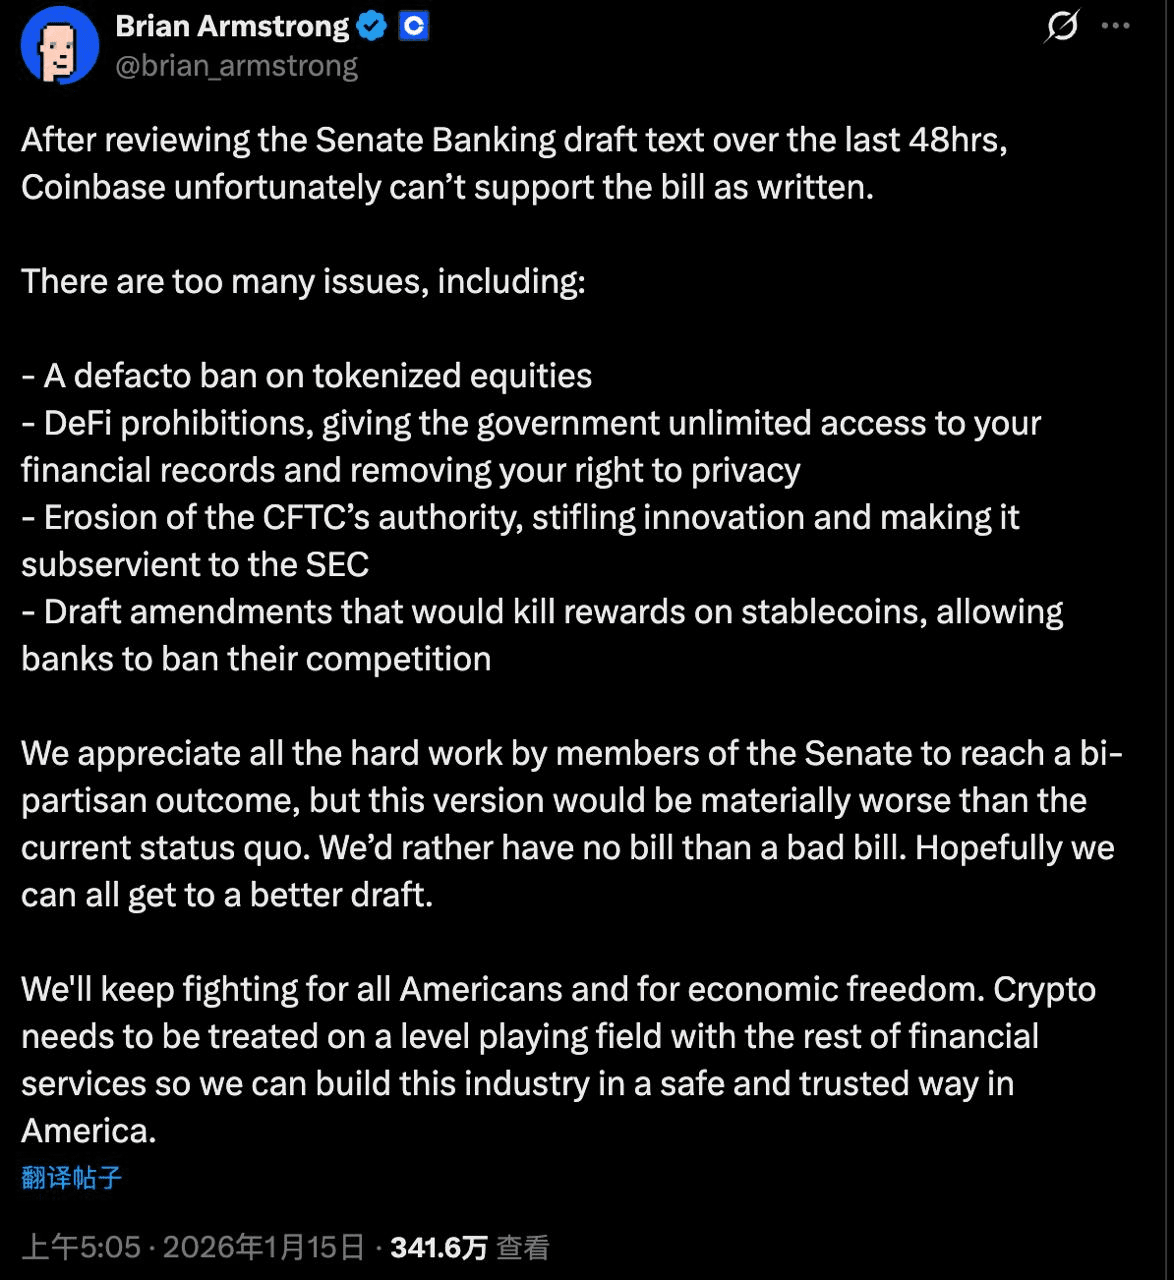
Task: Click the 2026年1月15日 post date
Action: pyautogui.click(x=264, y=1247)
